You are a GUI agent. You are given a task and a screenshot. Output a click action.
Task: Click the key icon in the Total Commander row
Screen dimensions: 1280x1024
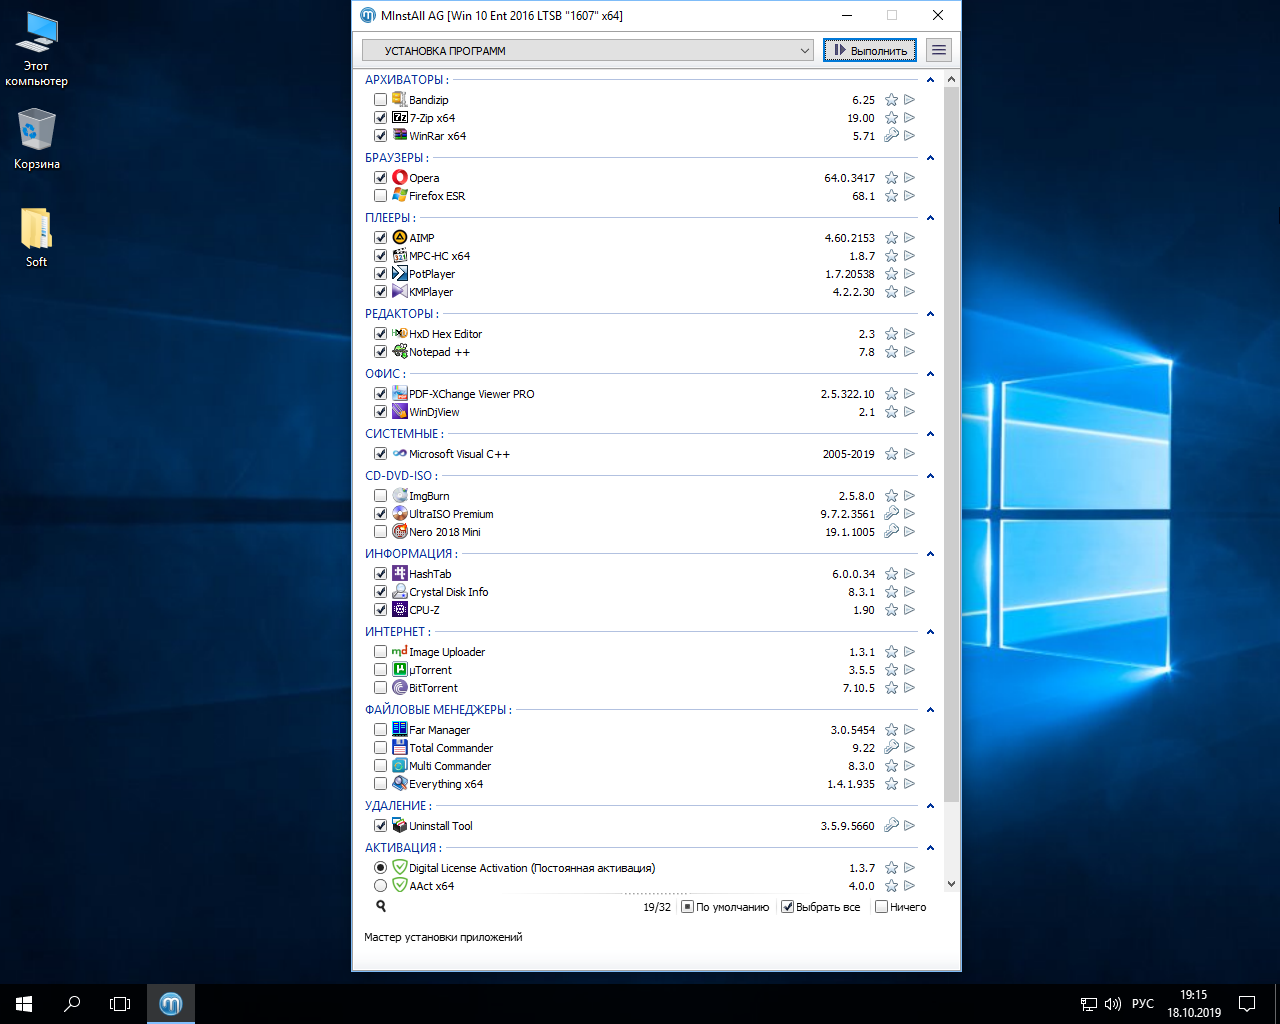(x=891, y=748)
